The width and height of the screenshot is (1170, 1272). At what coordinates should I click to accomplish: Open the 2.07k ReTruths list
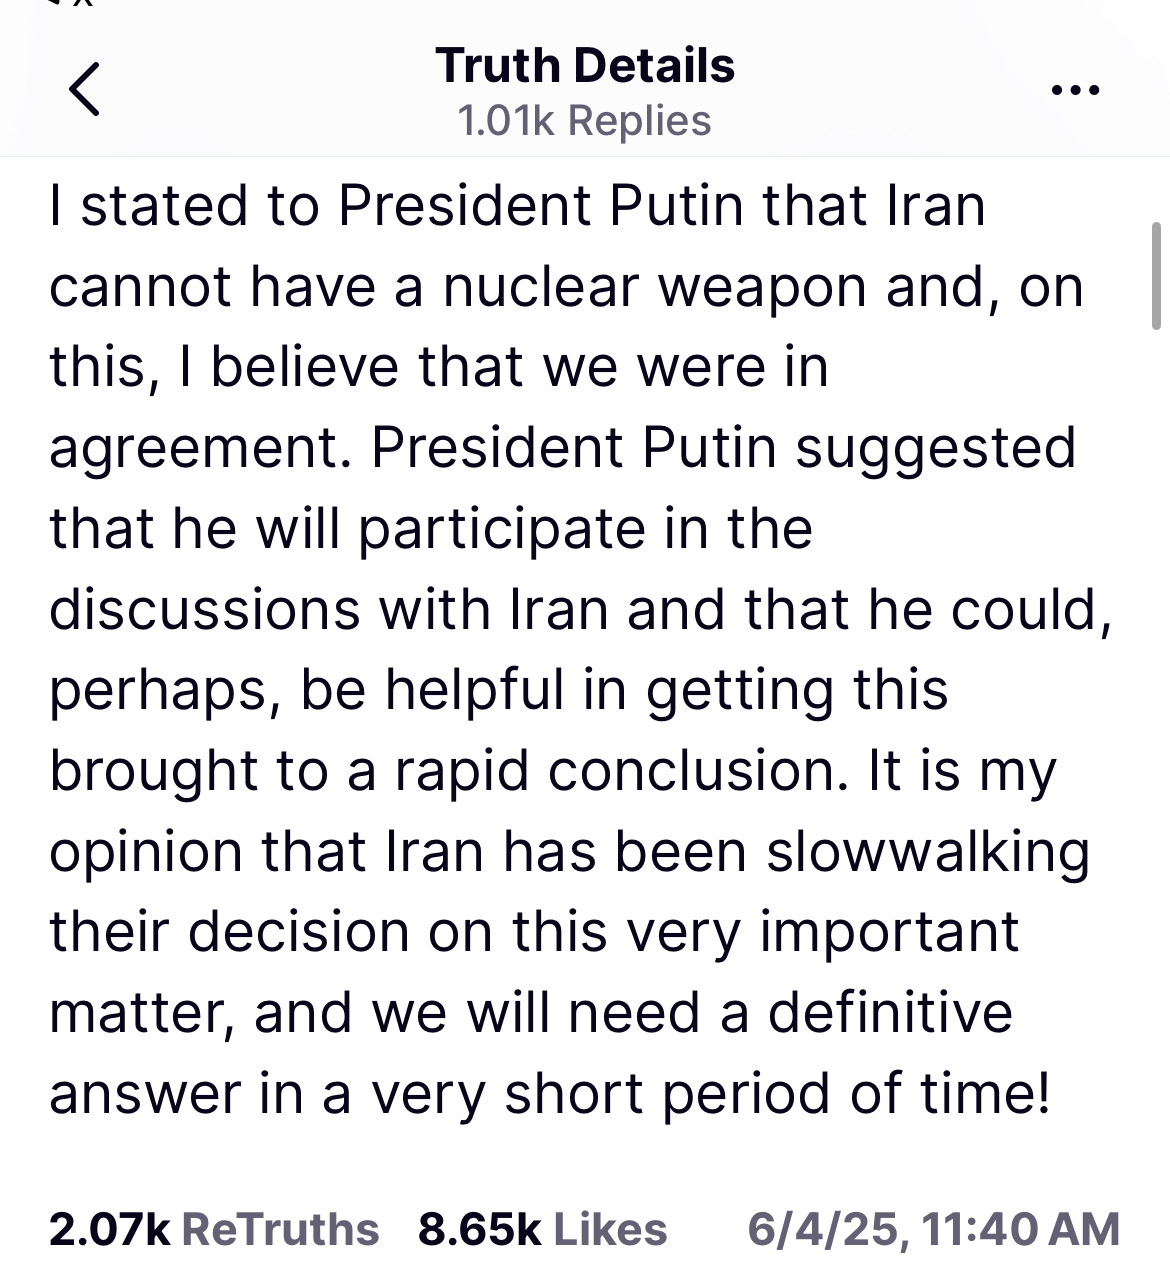coord(214,1229)
